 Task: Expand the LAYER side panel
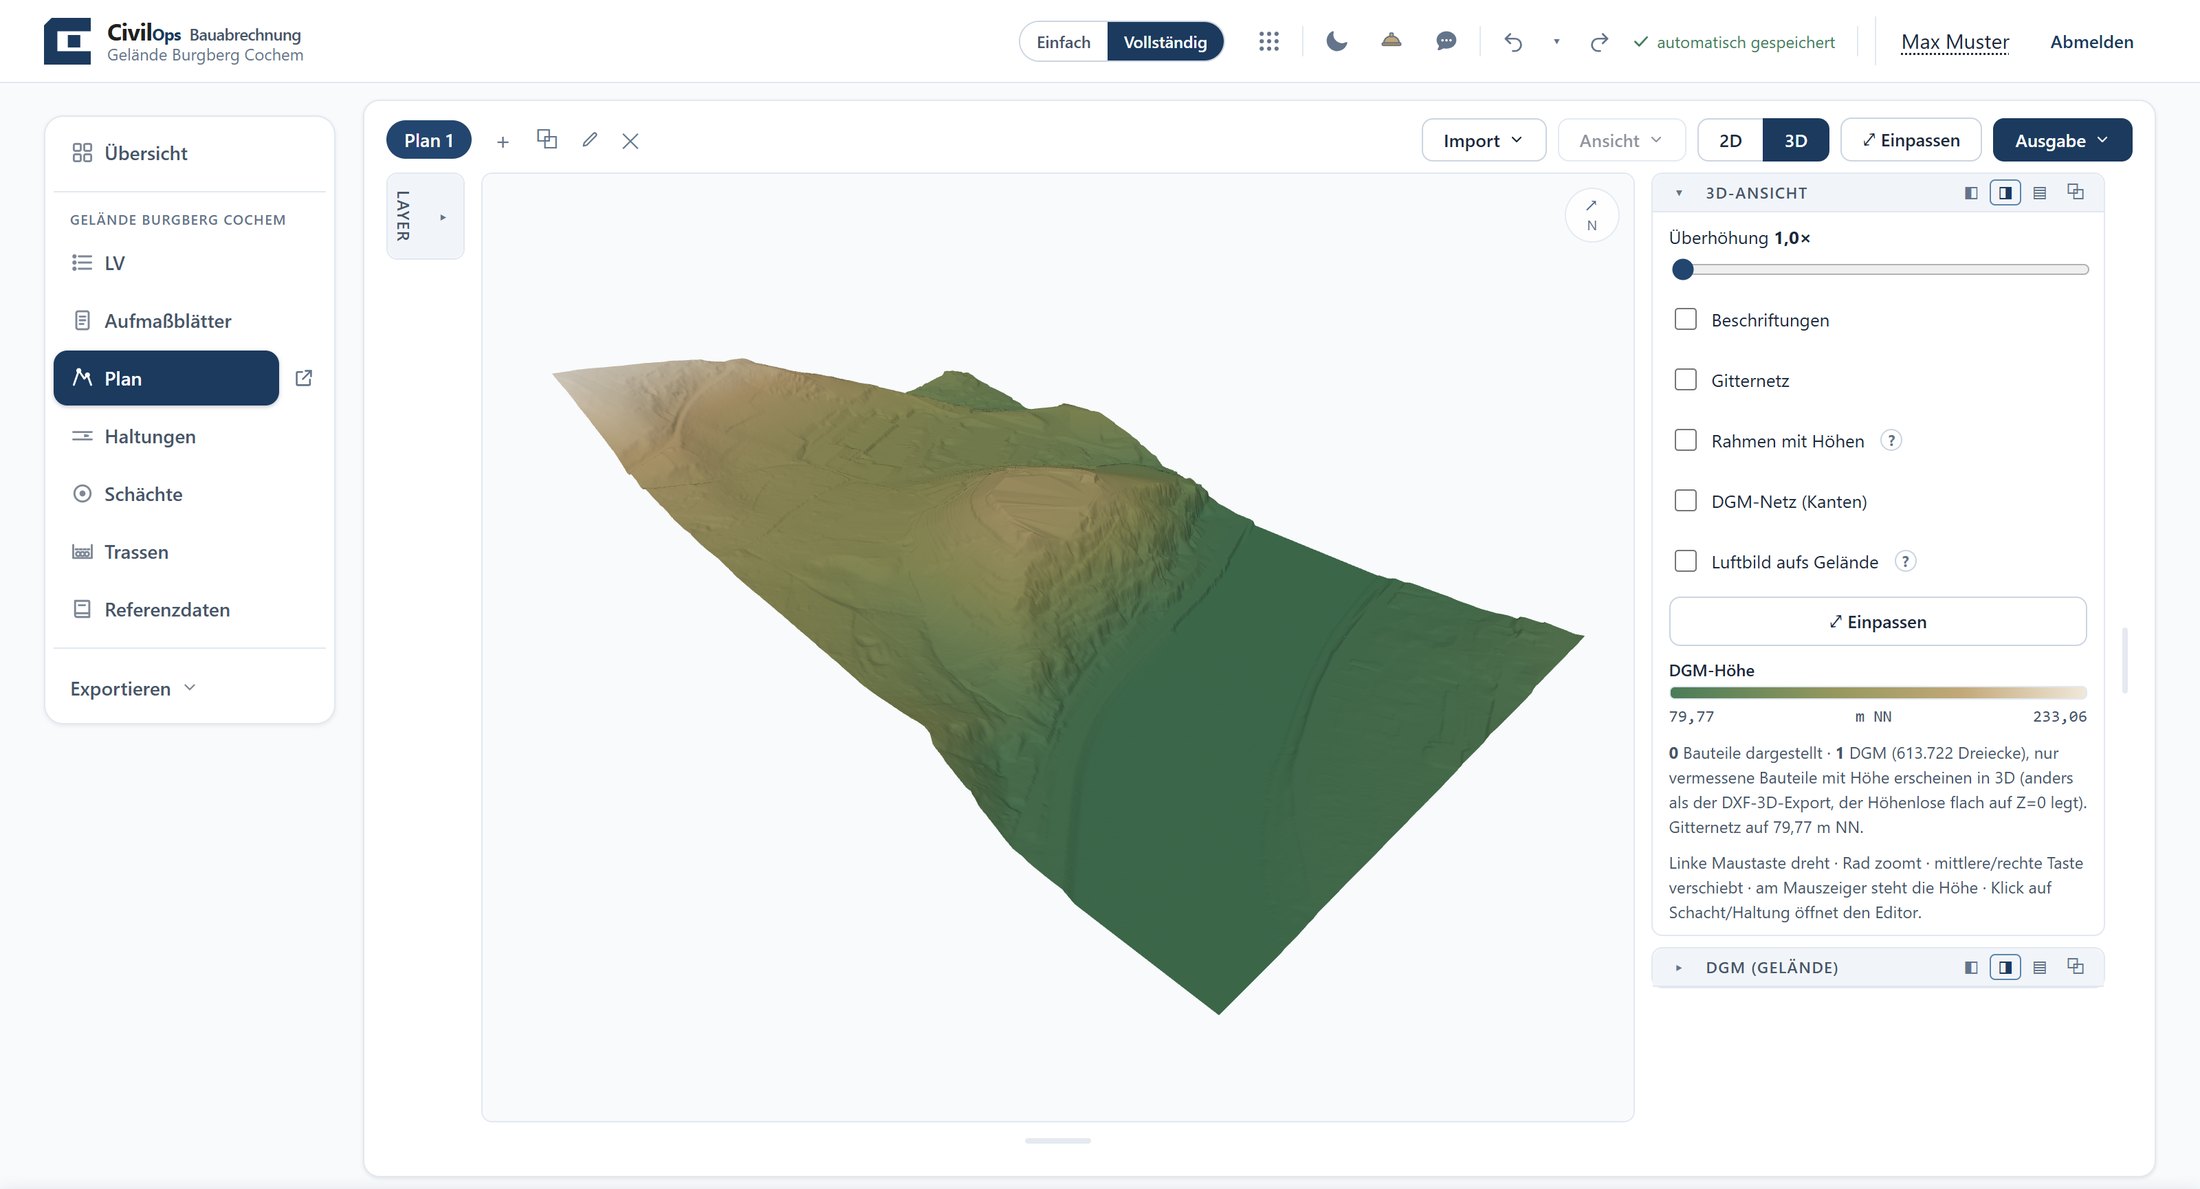[425, 216]
